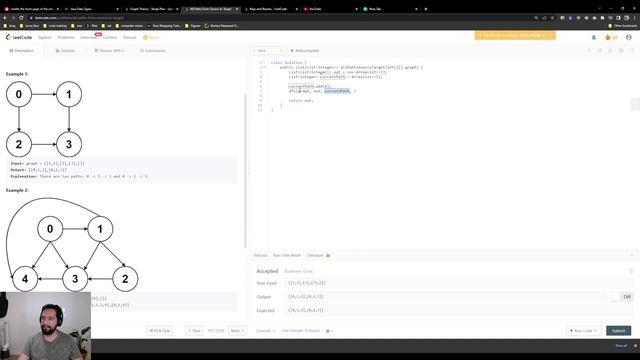
Task: Switch to the Run Code Result tab
Action: click(x=287, y=255)
